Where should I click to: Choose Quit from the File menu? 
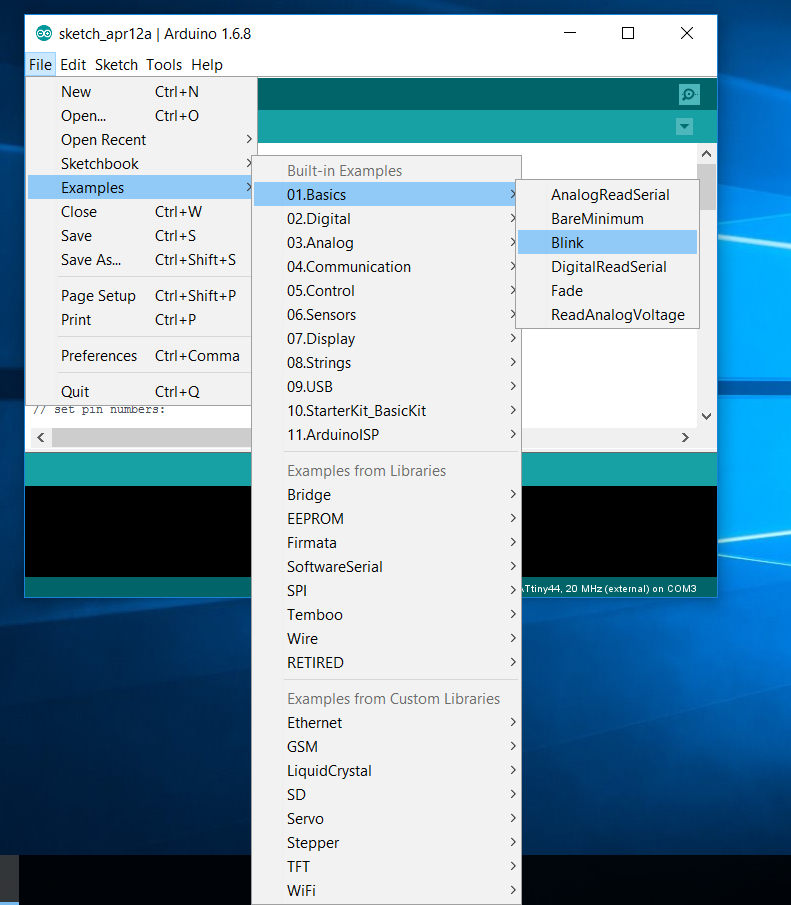coord(139,392)
